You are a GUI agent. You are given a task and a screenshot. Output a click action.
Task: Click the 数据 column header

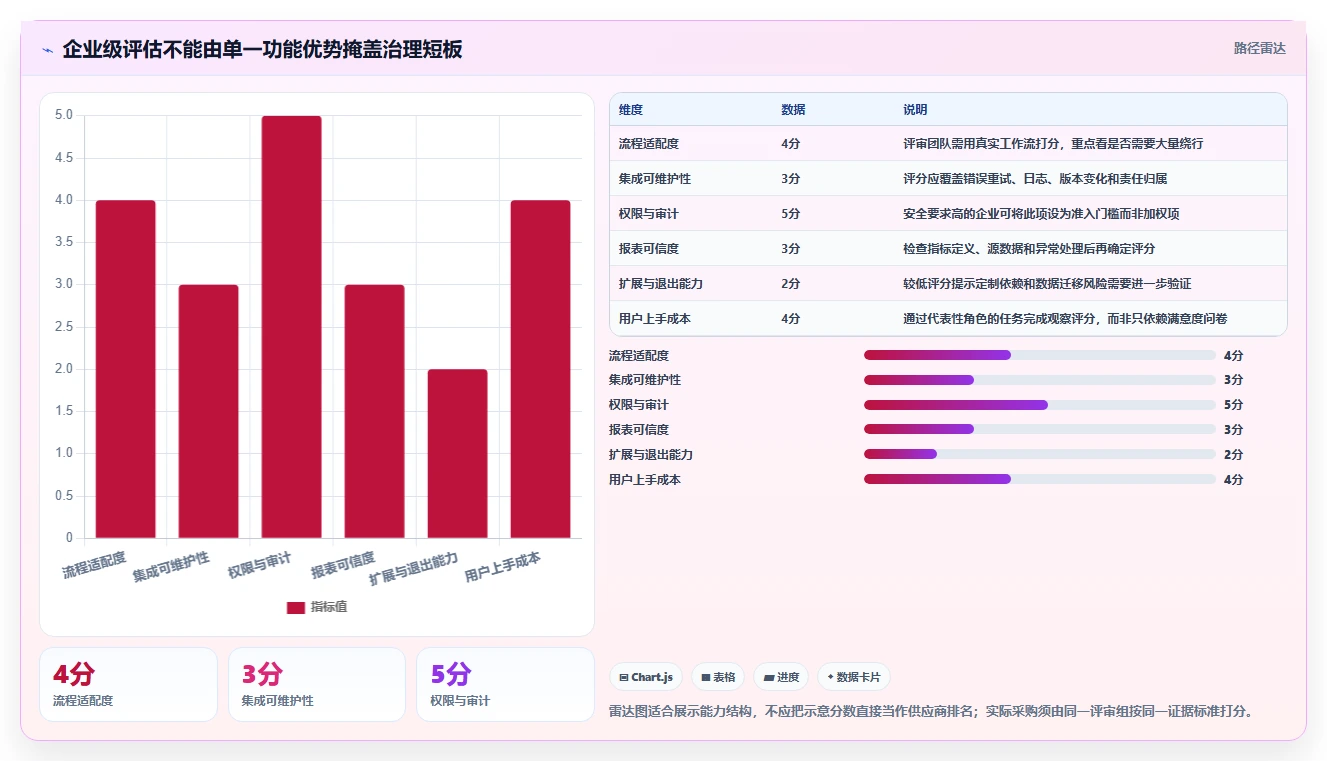[793, 109]
